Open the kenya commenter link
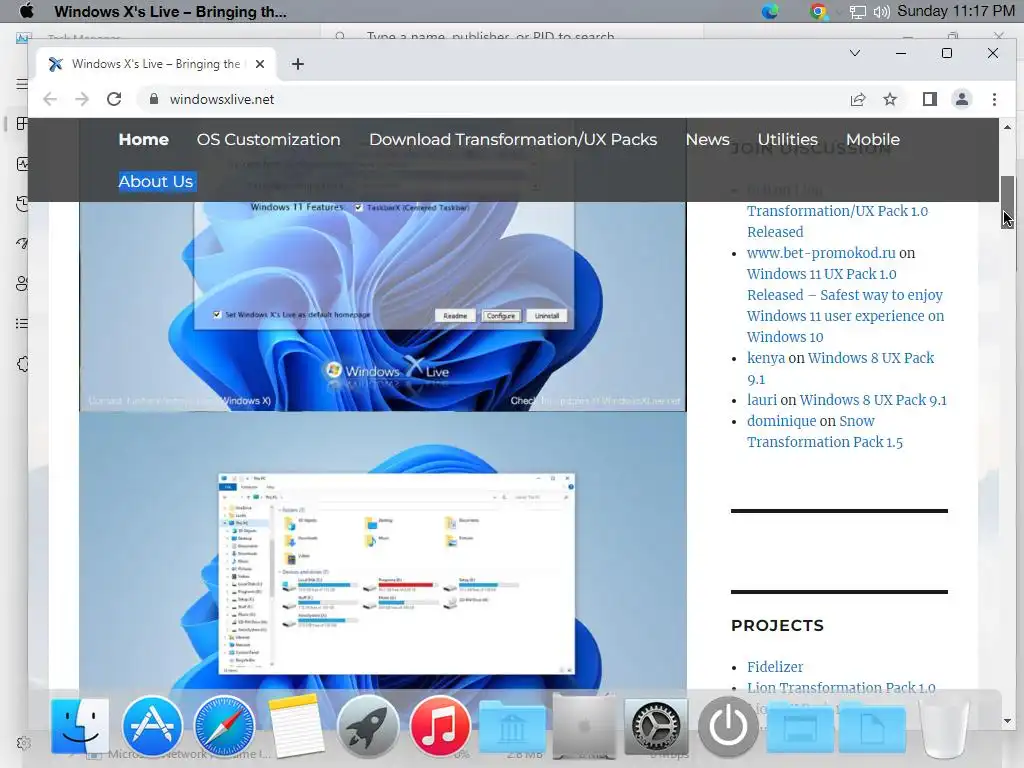The height and width of the screenshot is (768, 1024). pyautogui.click(x=766, y=358)
